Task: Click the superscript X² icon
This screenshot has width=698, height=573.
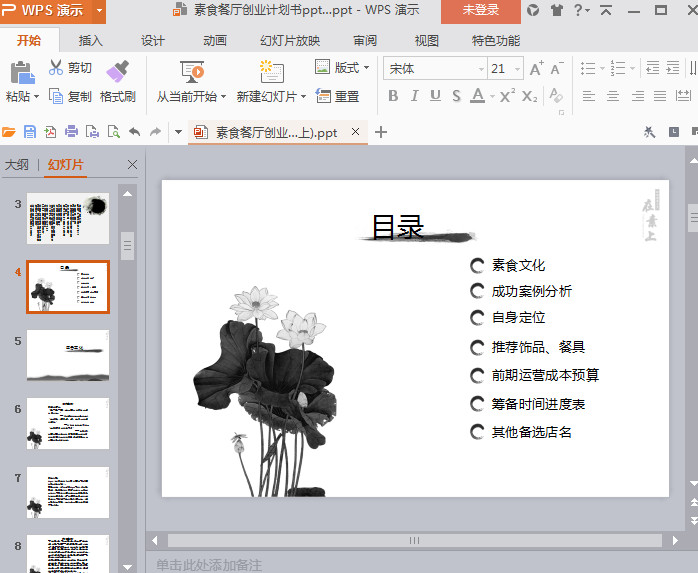Action: pos(507,96)
